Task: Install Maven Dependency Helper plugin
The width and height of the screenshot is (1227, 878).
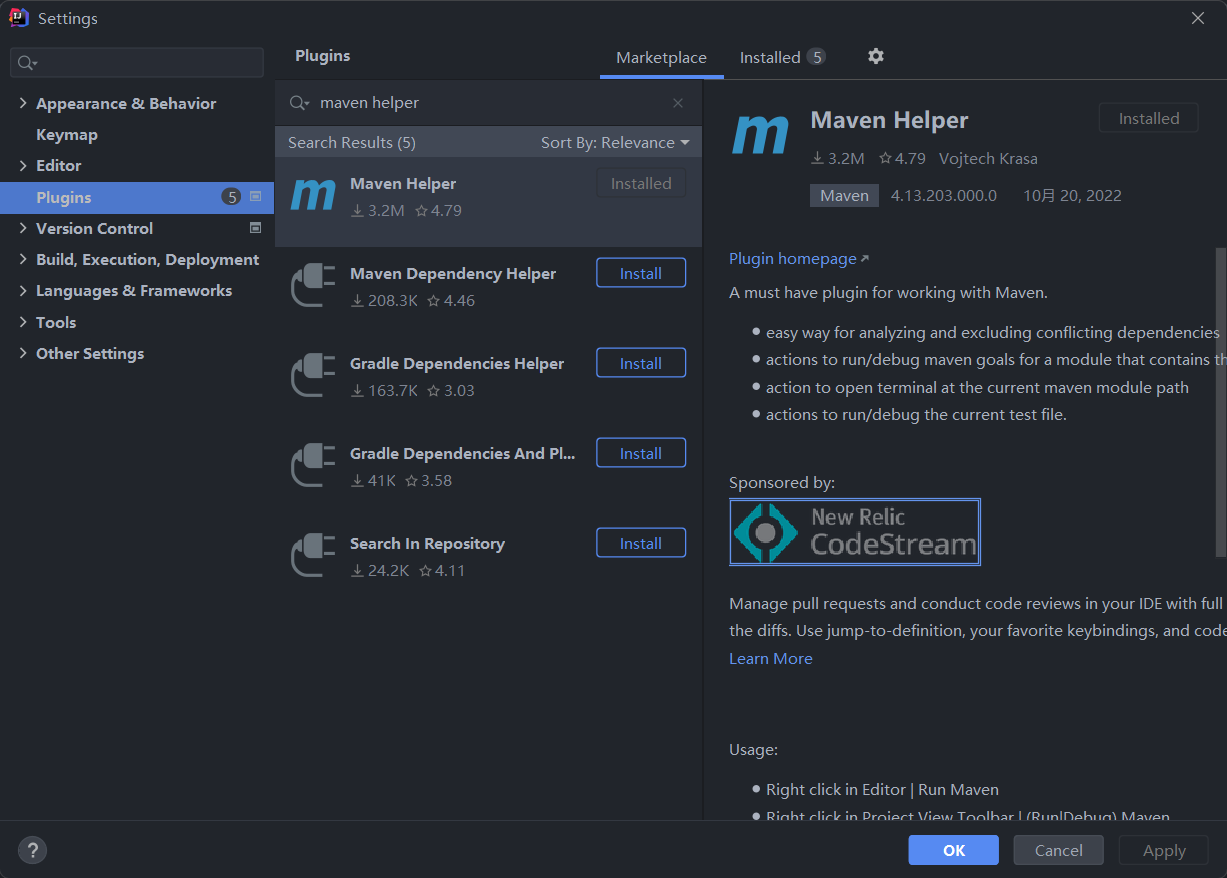Action: tap(641, 273)
